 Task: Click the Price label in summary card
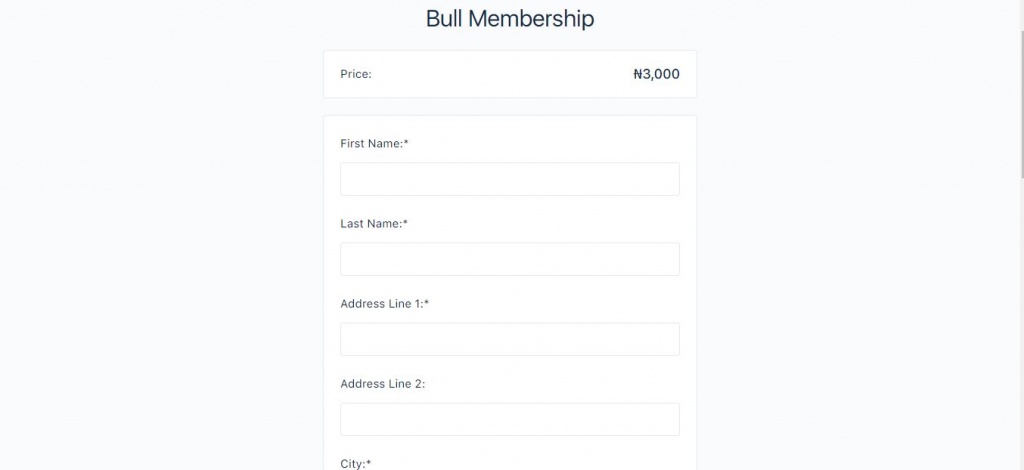[x=356, y=74]
